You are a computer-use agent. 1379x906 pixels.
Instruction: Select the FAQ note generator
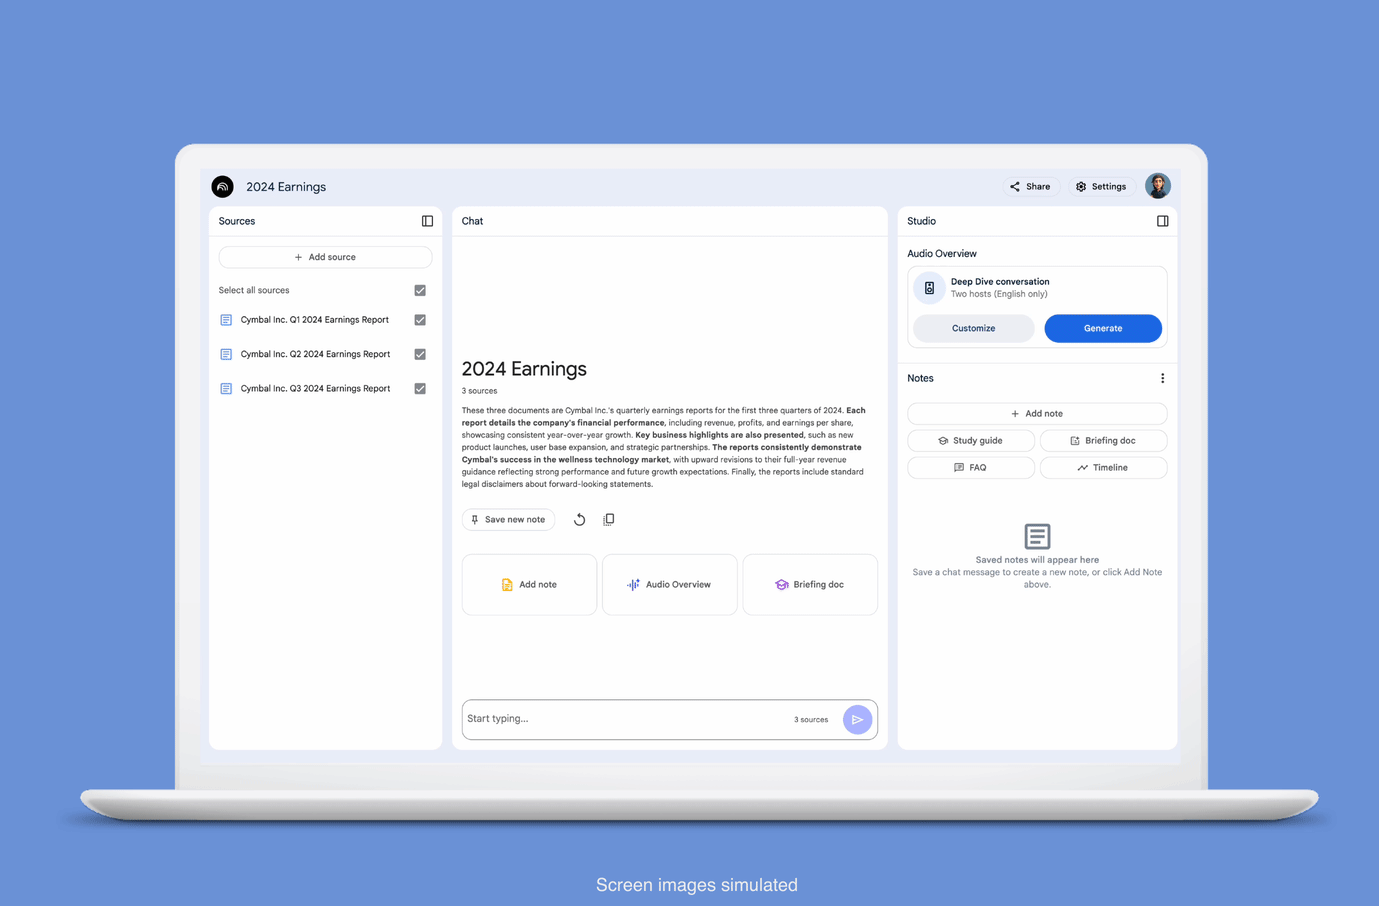(x=970, y=467)
